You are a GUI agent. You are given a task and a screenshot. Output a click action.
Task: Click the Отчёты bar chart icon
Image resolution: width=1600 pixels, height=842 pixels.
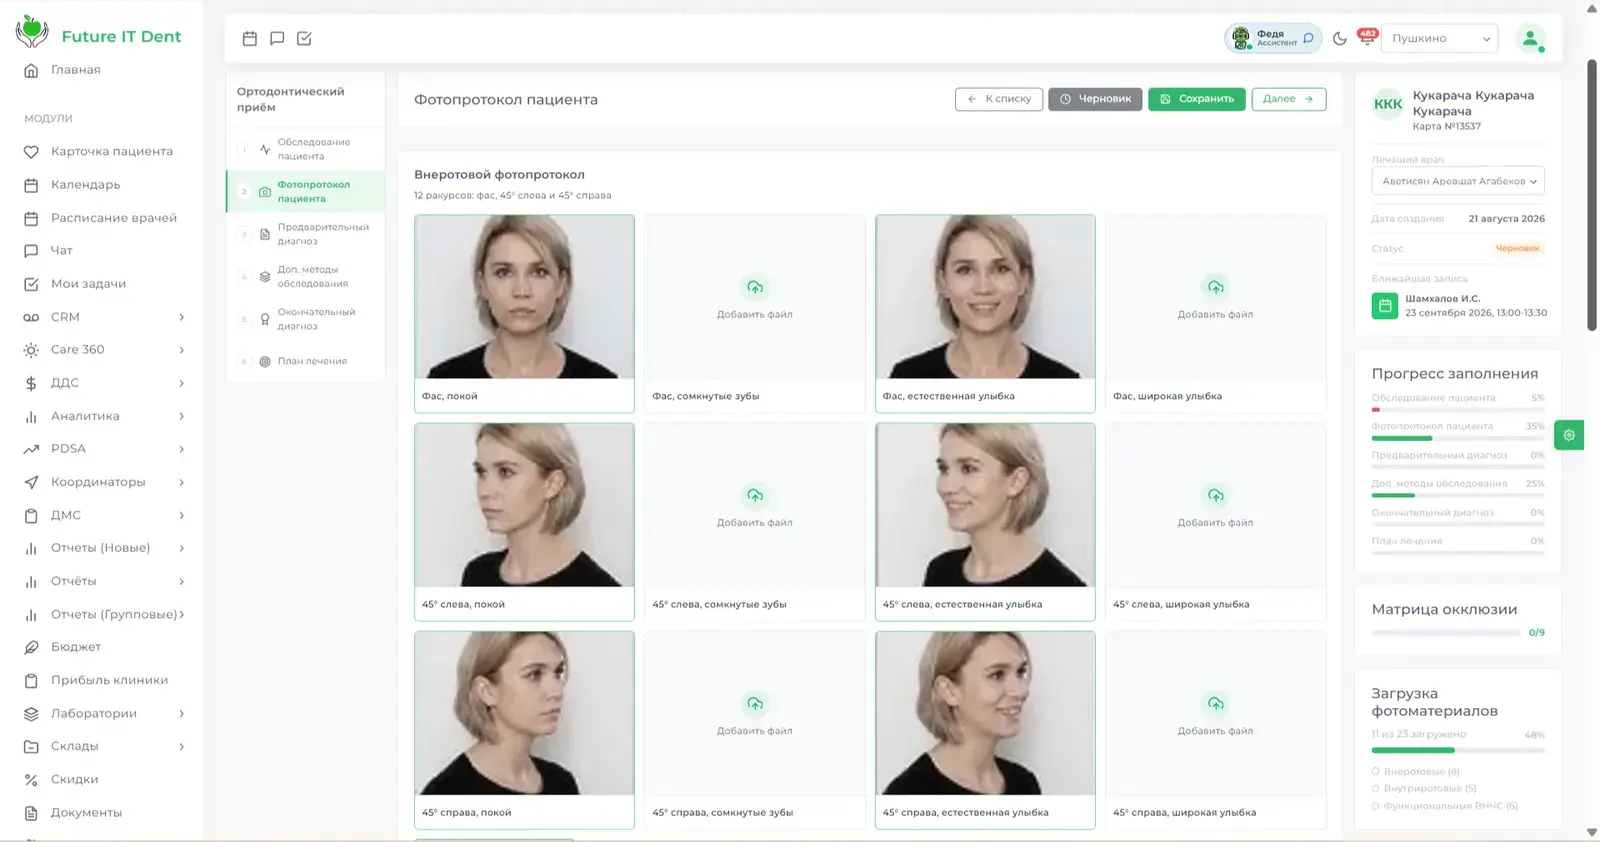click(31, 581)
